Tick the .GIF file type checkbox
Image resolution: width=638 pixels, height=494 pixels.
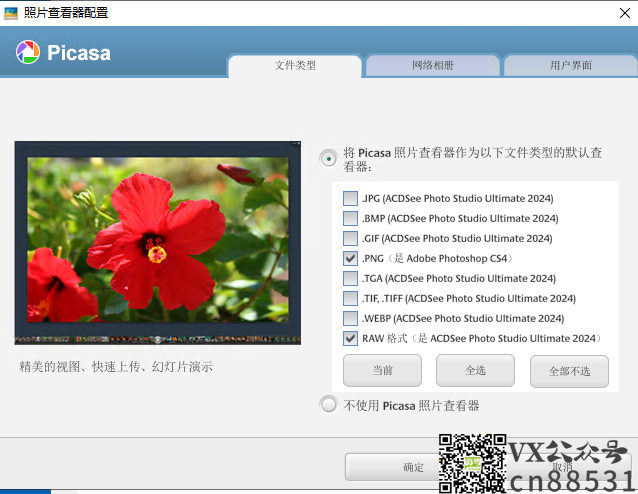[350, 238]
